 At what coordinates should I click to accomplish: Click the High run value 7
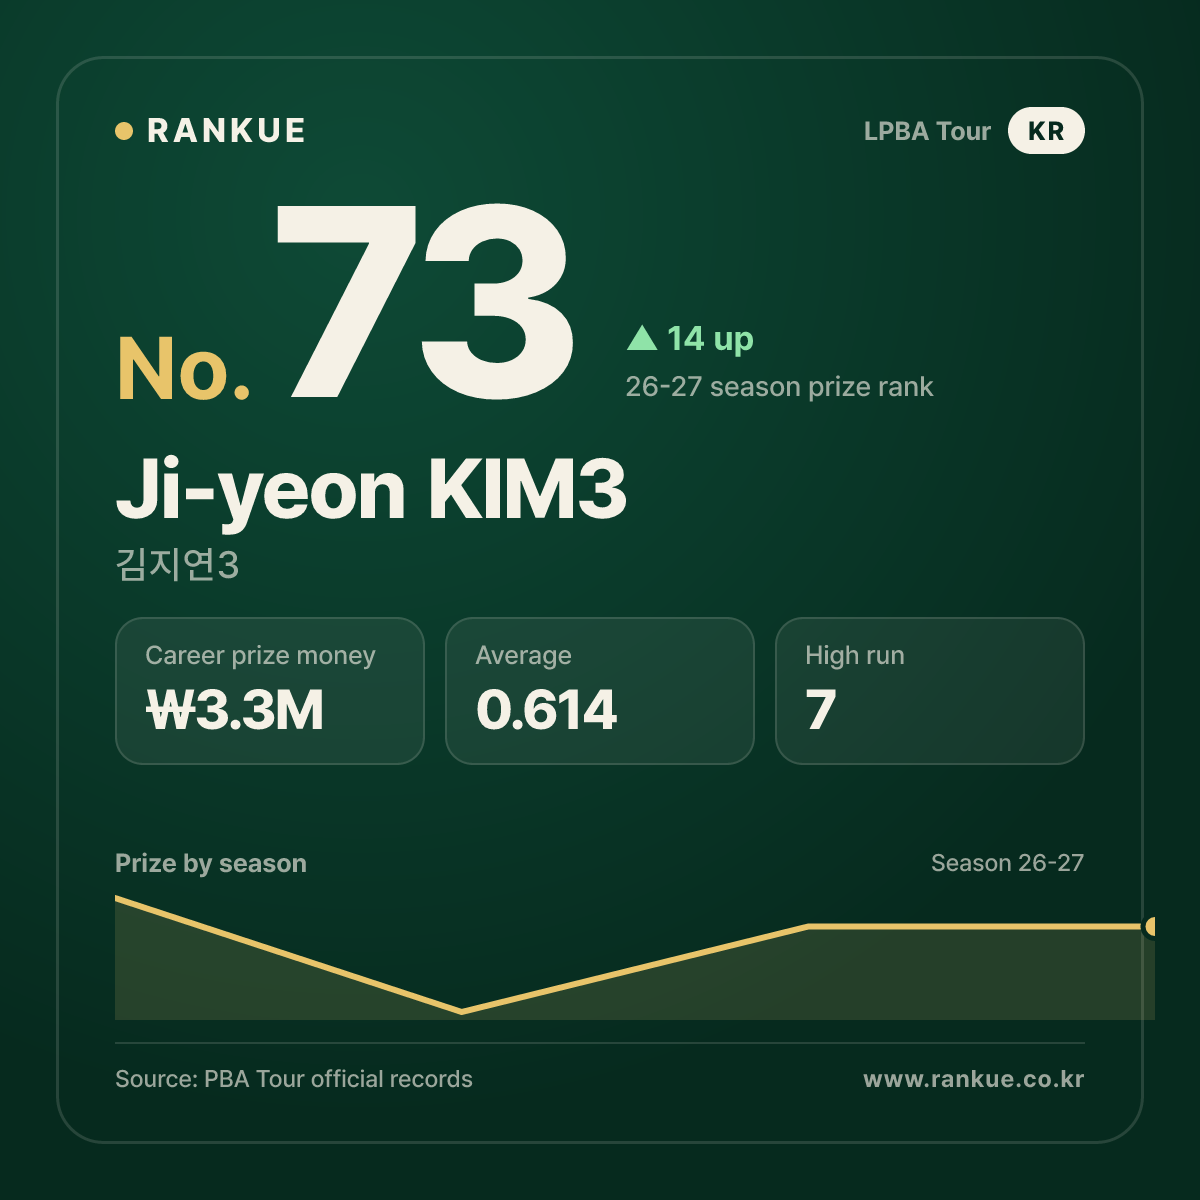coord(821,710)
